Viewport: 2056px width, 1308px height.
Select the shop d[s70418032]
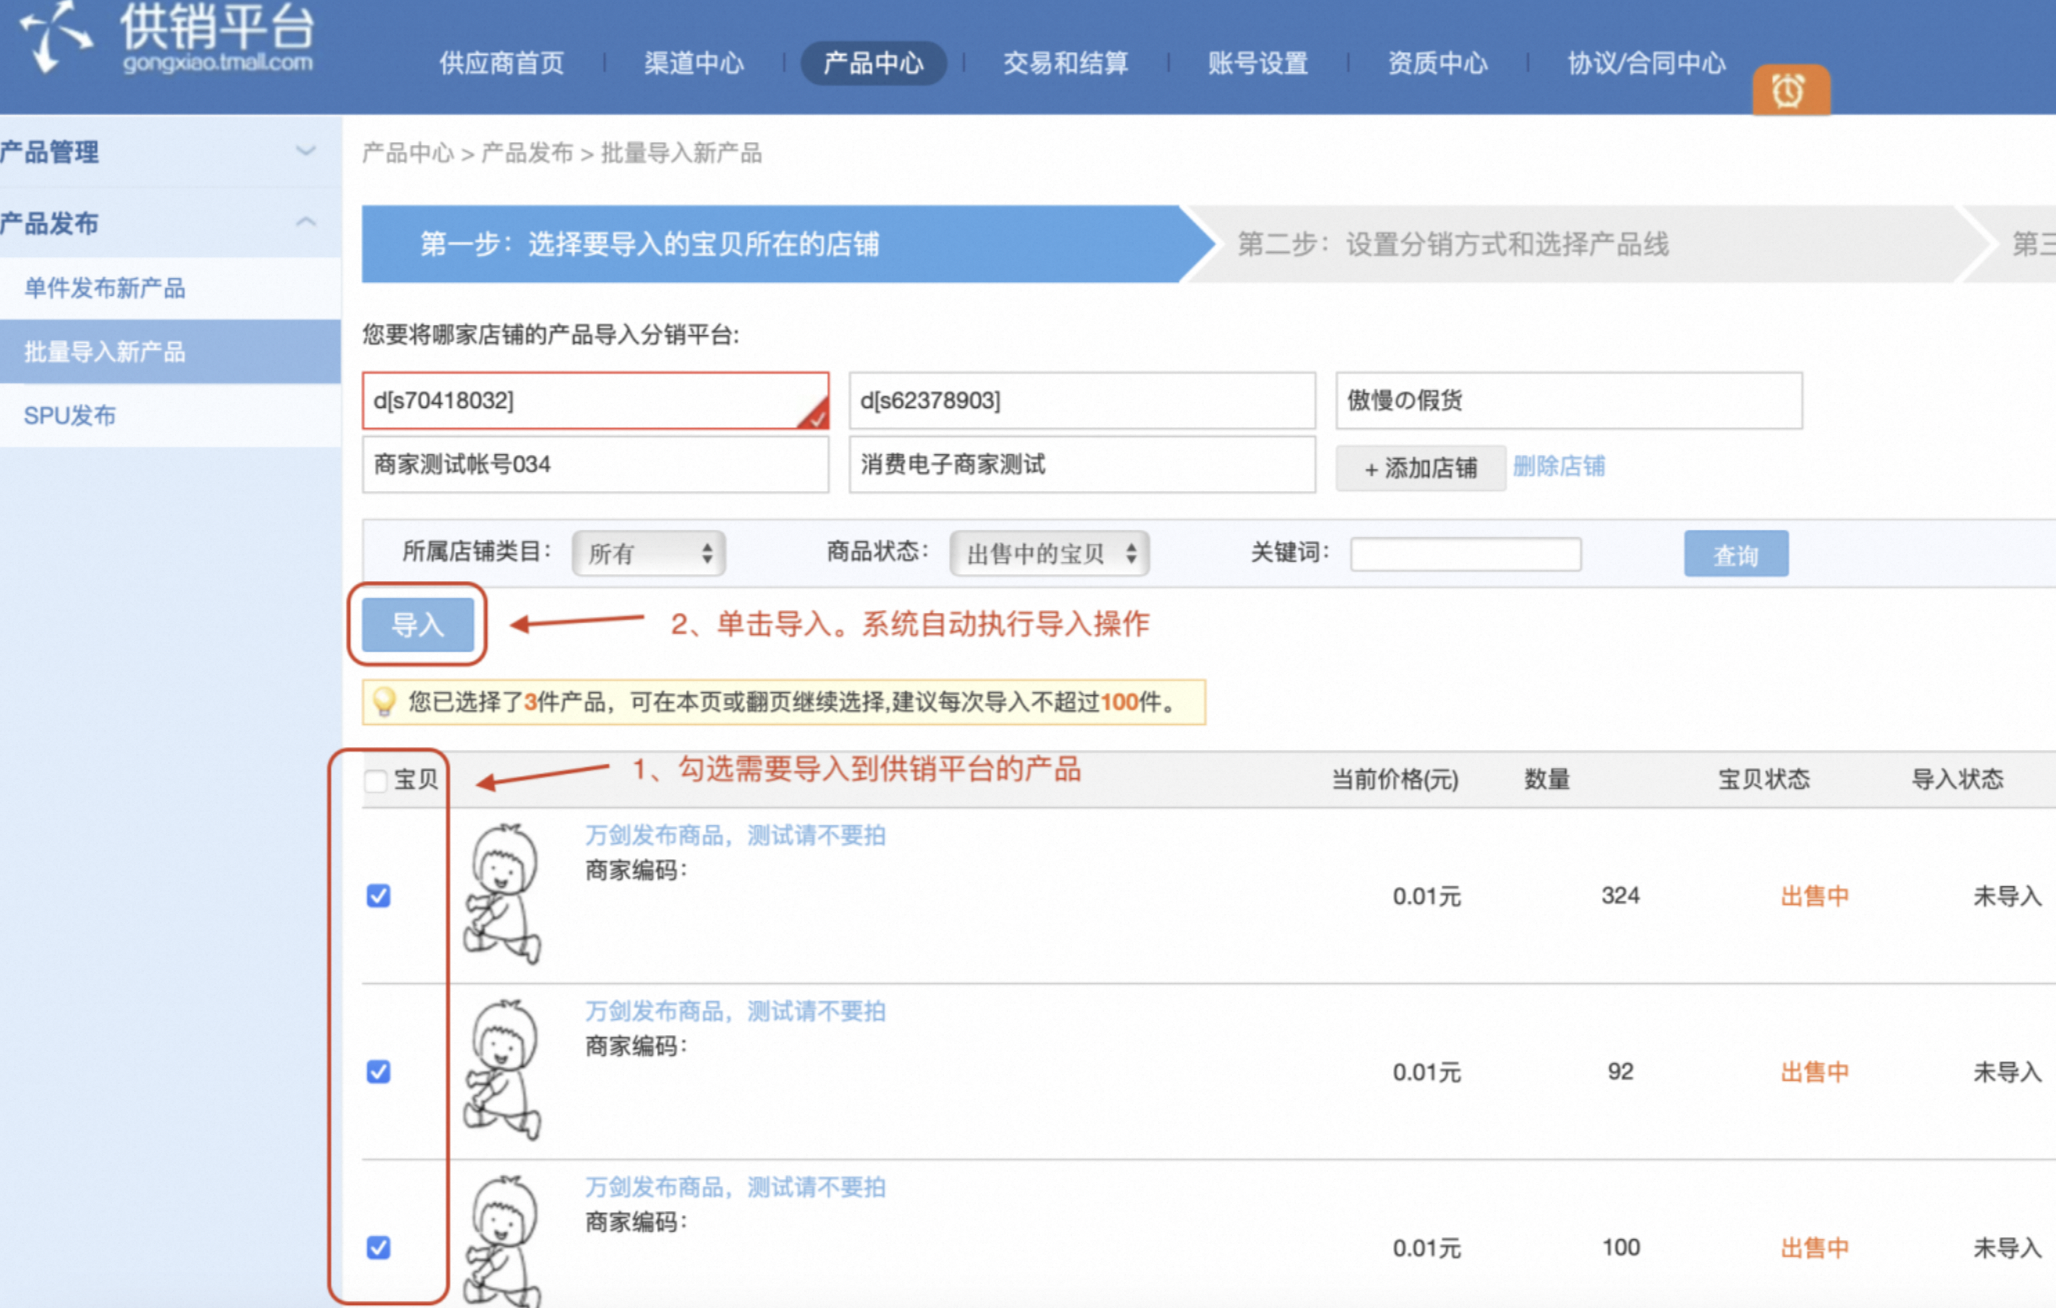pyautogui.click(x=595, y=401)
